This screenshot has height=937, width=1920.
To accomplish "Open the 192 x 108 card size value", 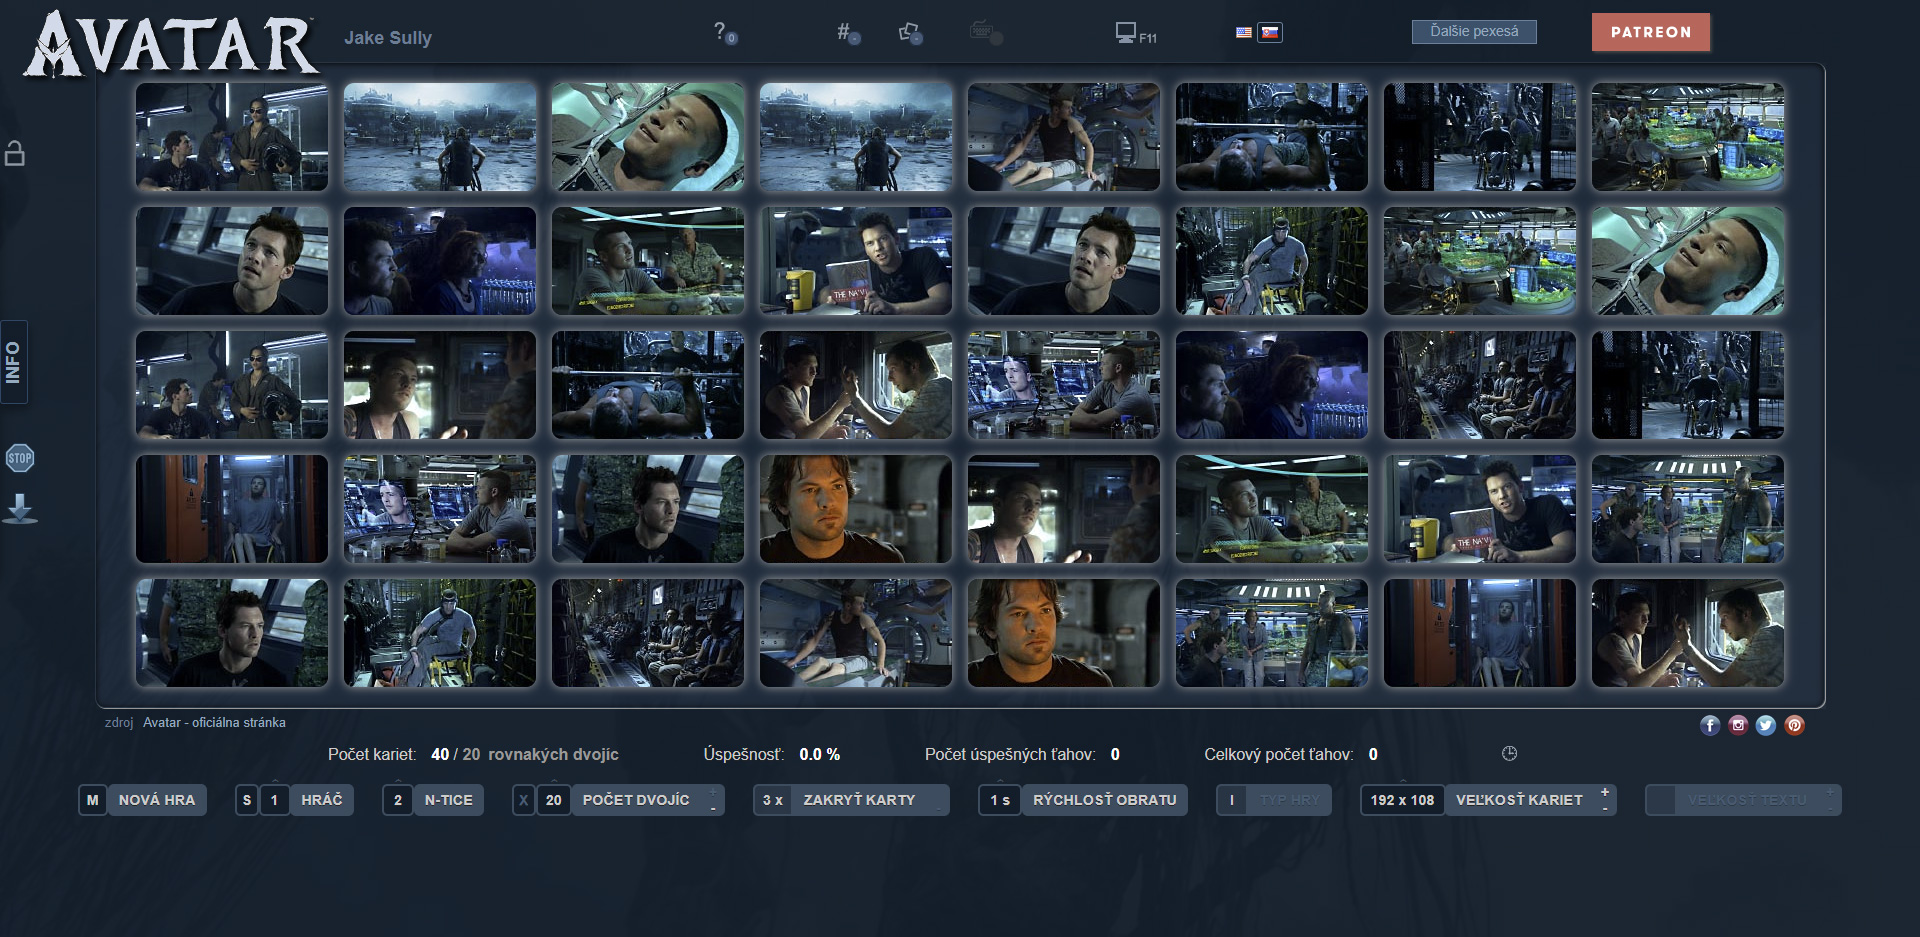I will [1402, 800].
